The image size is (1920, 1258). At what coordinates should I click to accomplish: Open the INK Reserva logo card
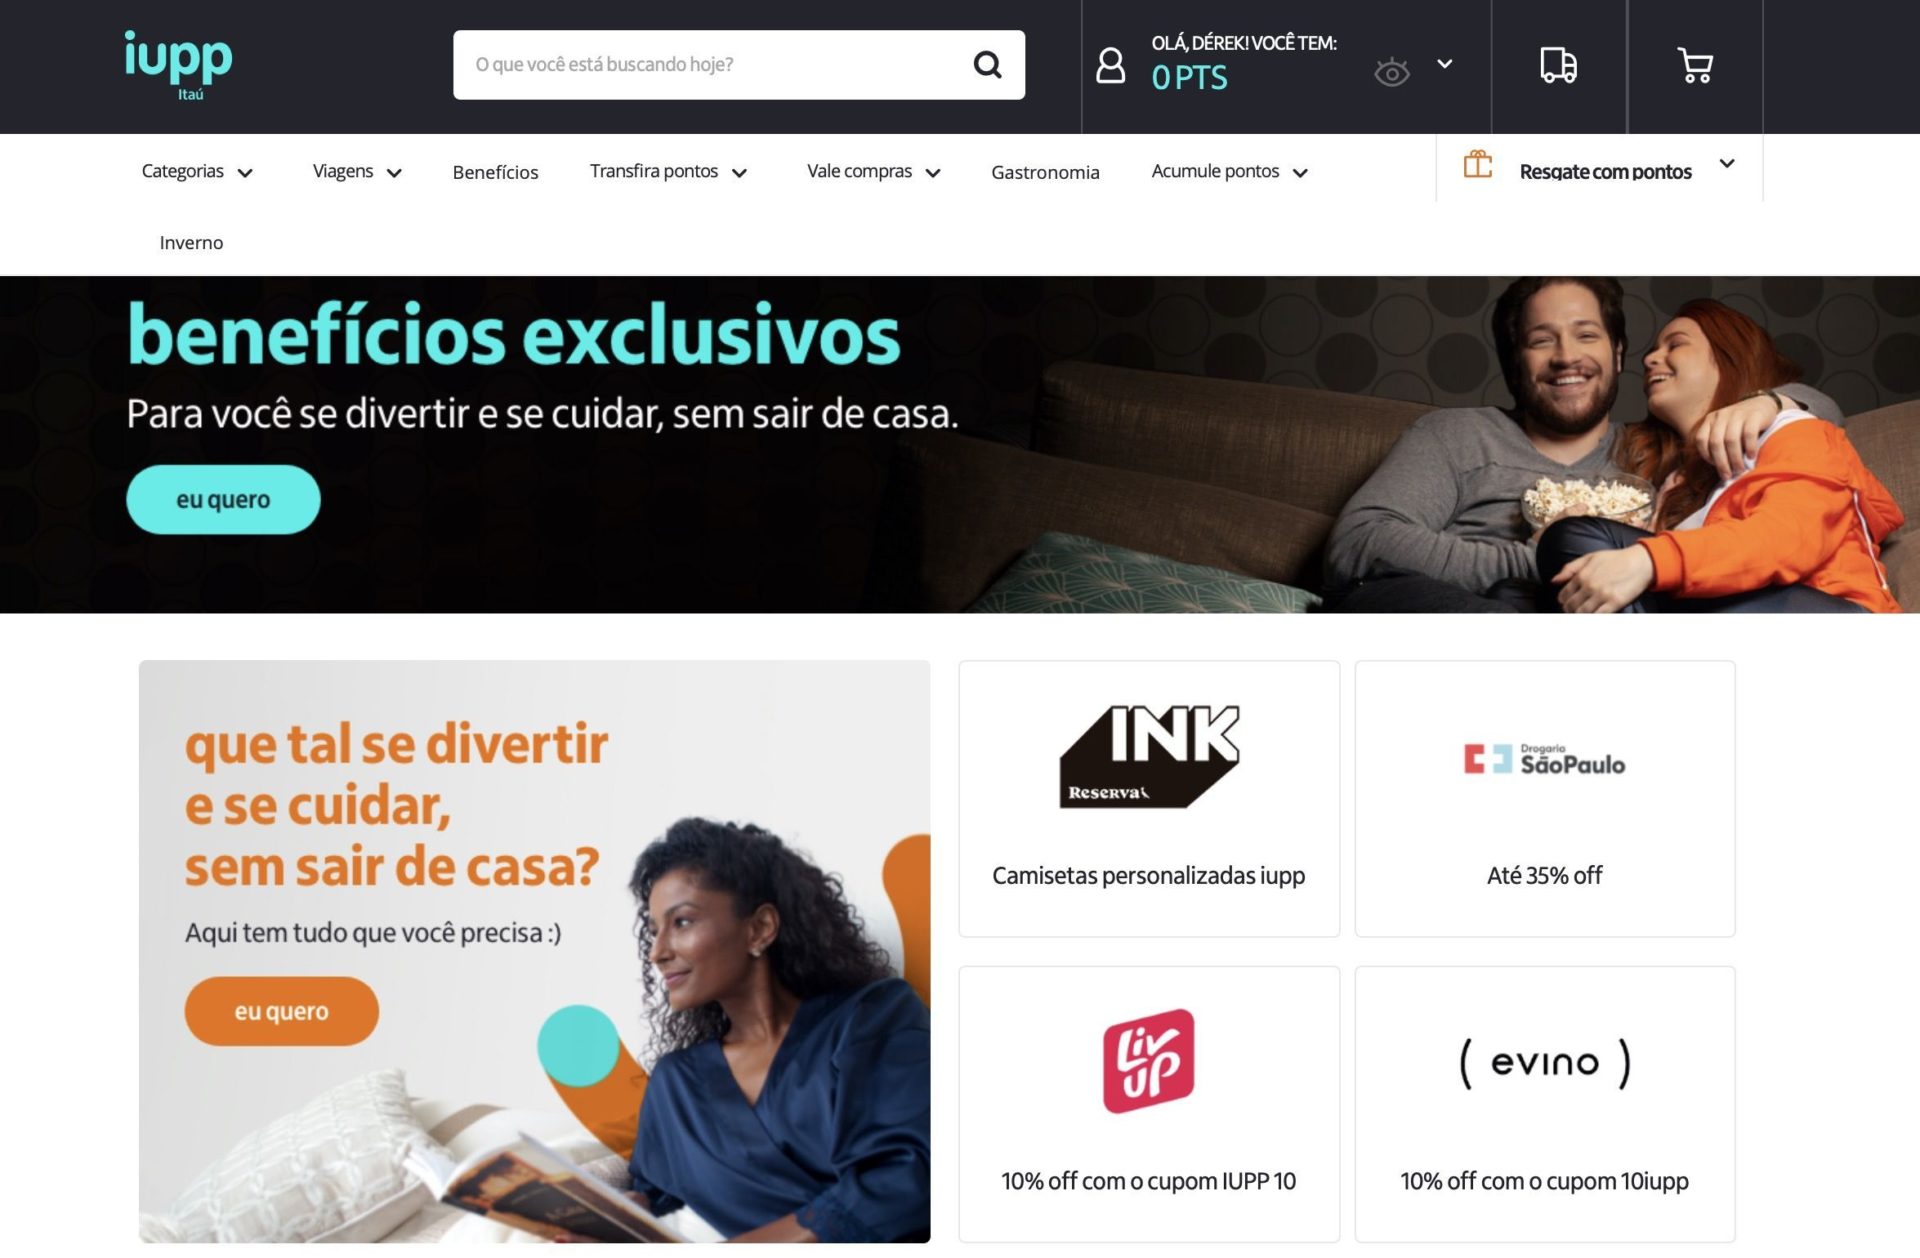[1149, 798]
